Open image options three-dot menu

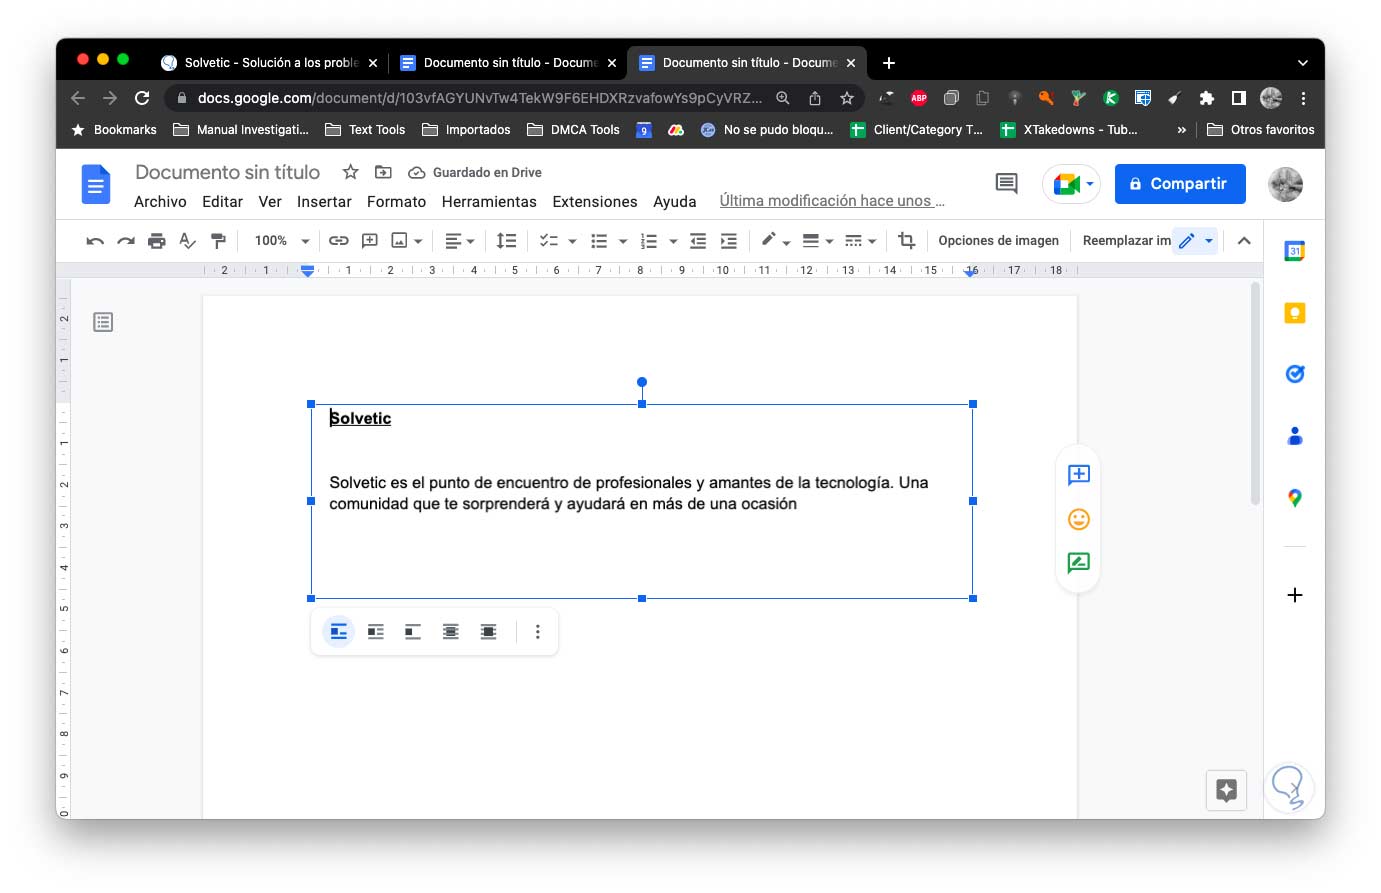point(538,632)
